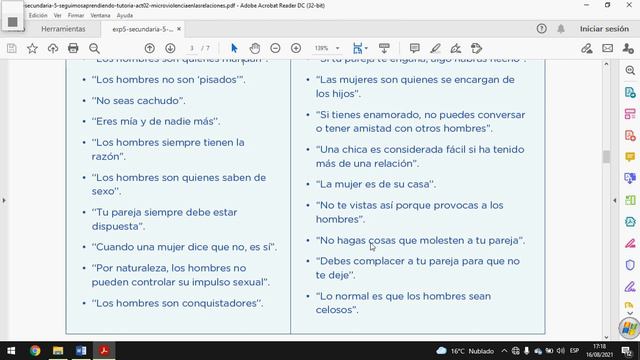Open the find text magnifier

coord(94,49)
